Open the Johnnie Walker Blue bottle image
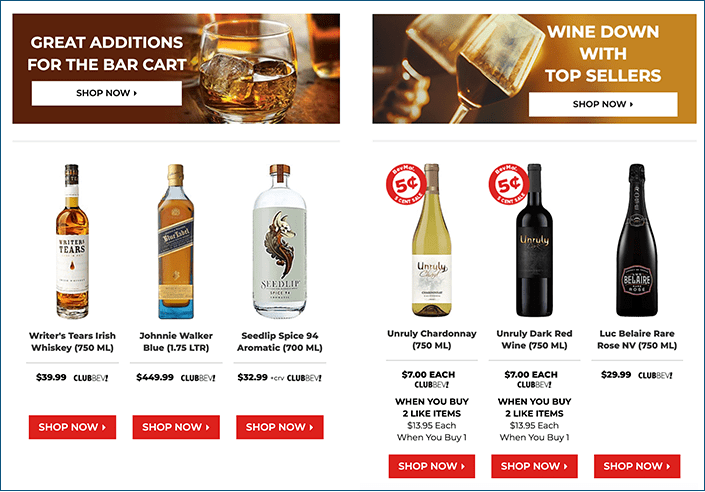The height and width of the screenshot is (492, 705). coord(176,242)
